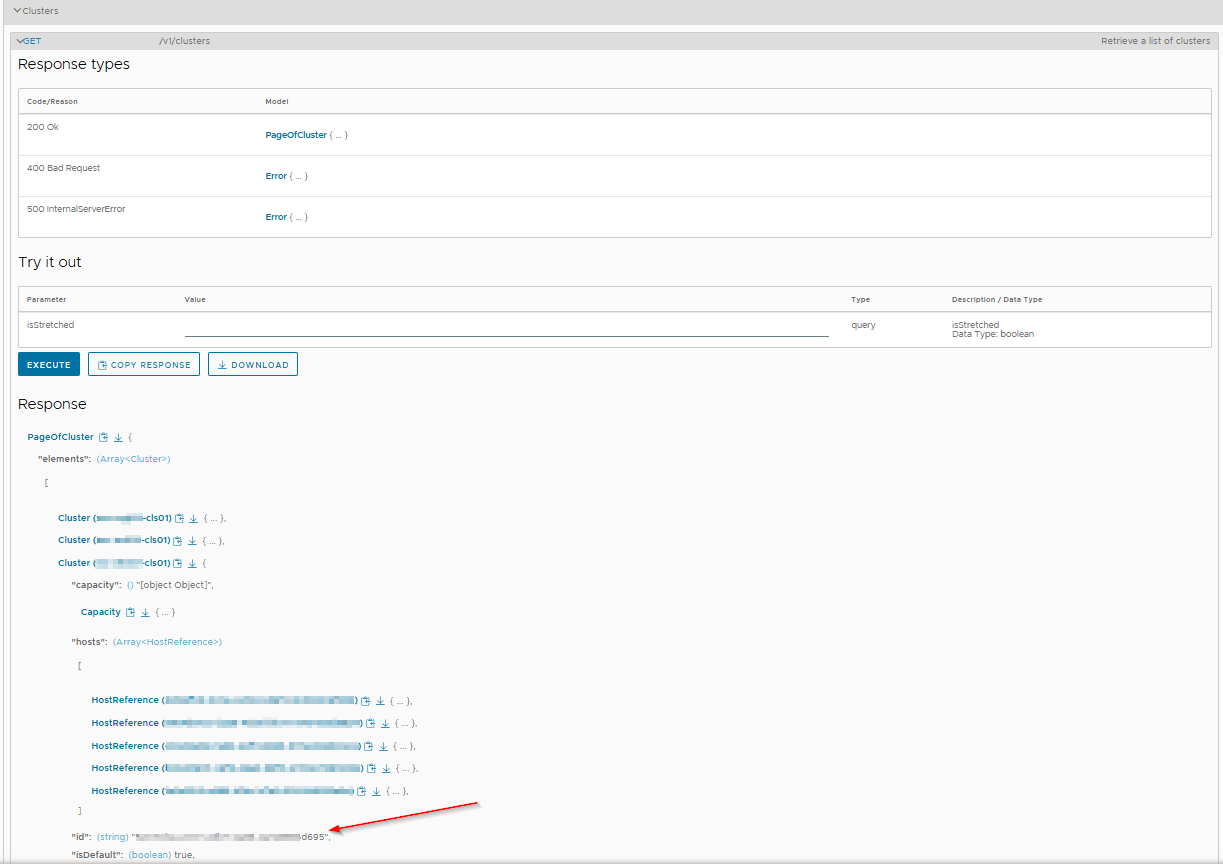Expand Error model for 500 InternalServerError

[276, 217]
